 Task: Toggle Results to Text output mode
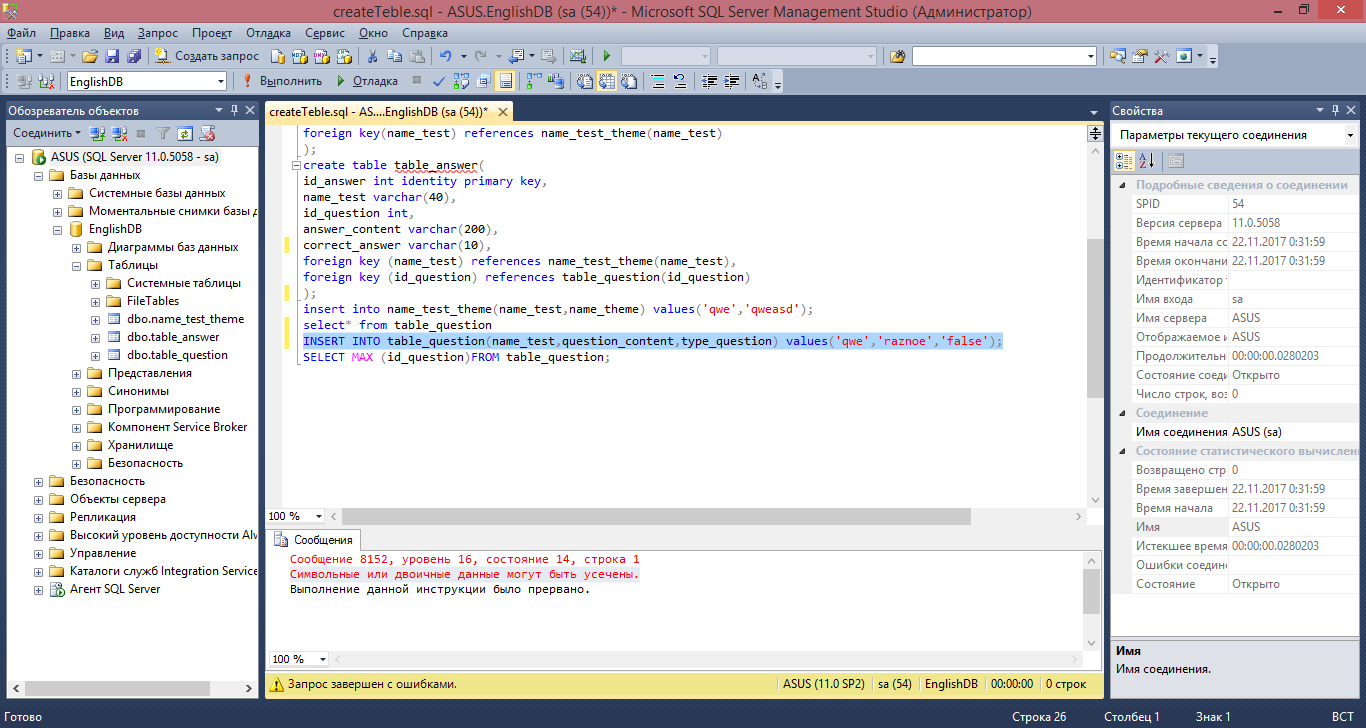pyautogui.click(x=583, y=81)
